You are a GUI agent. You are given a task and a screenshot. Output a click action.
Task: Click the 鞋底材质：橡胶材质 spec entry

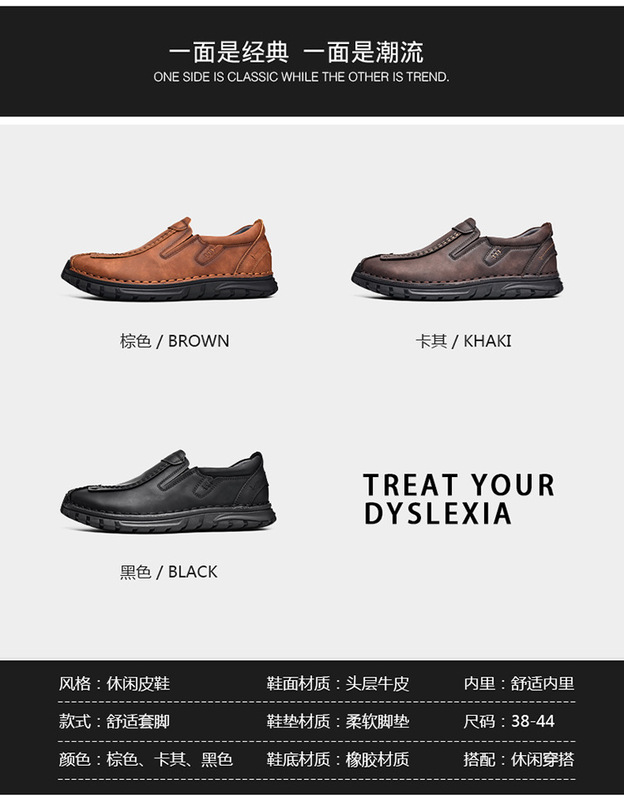tap(338, 759)
